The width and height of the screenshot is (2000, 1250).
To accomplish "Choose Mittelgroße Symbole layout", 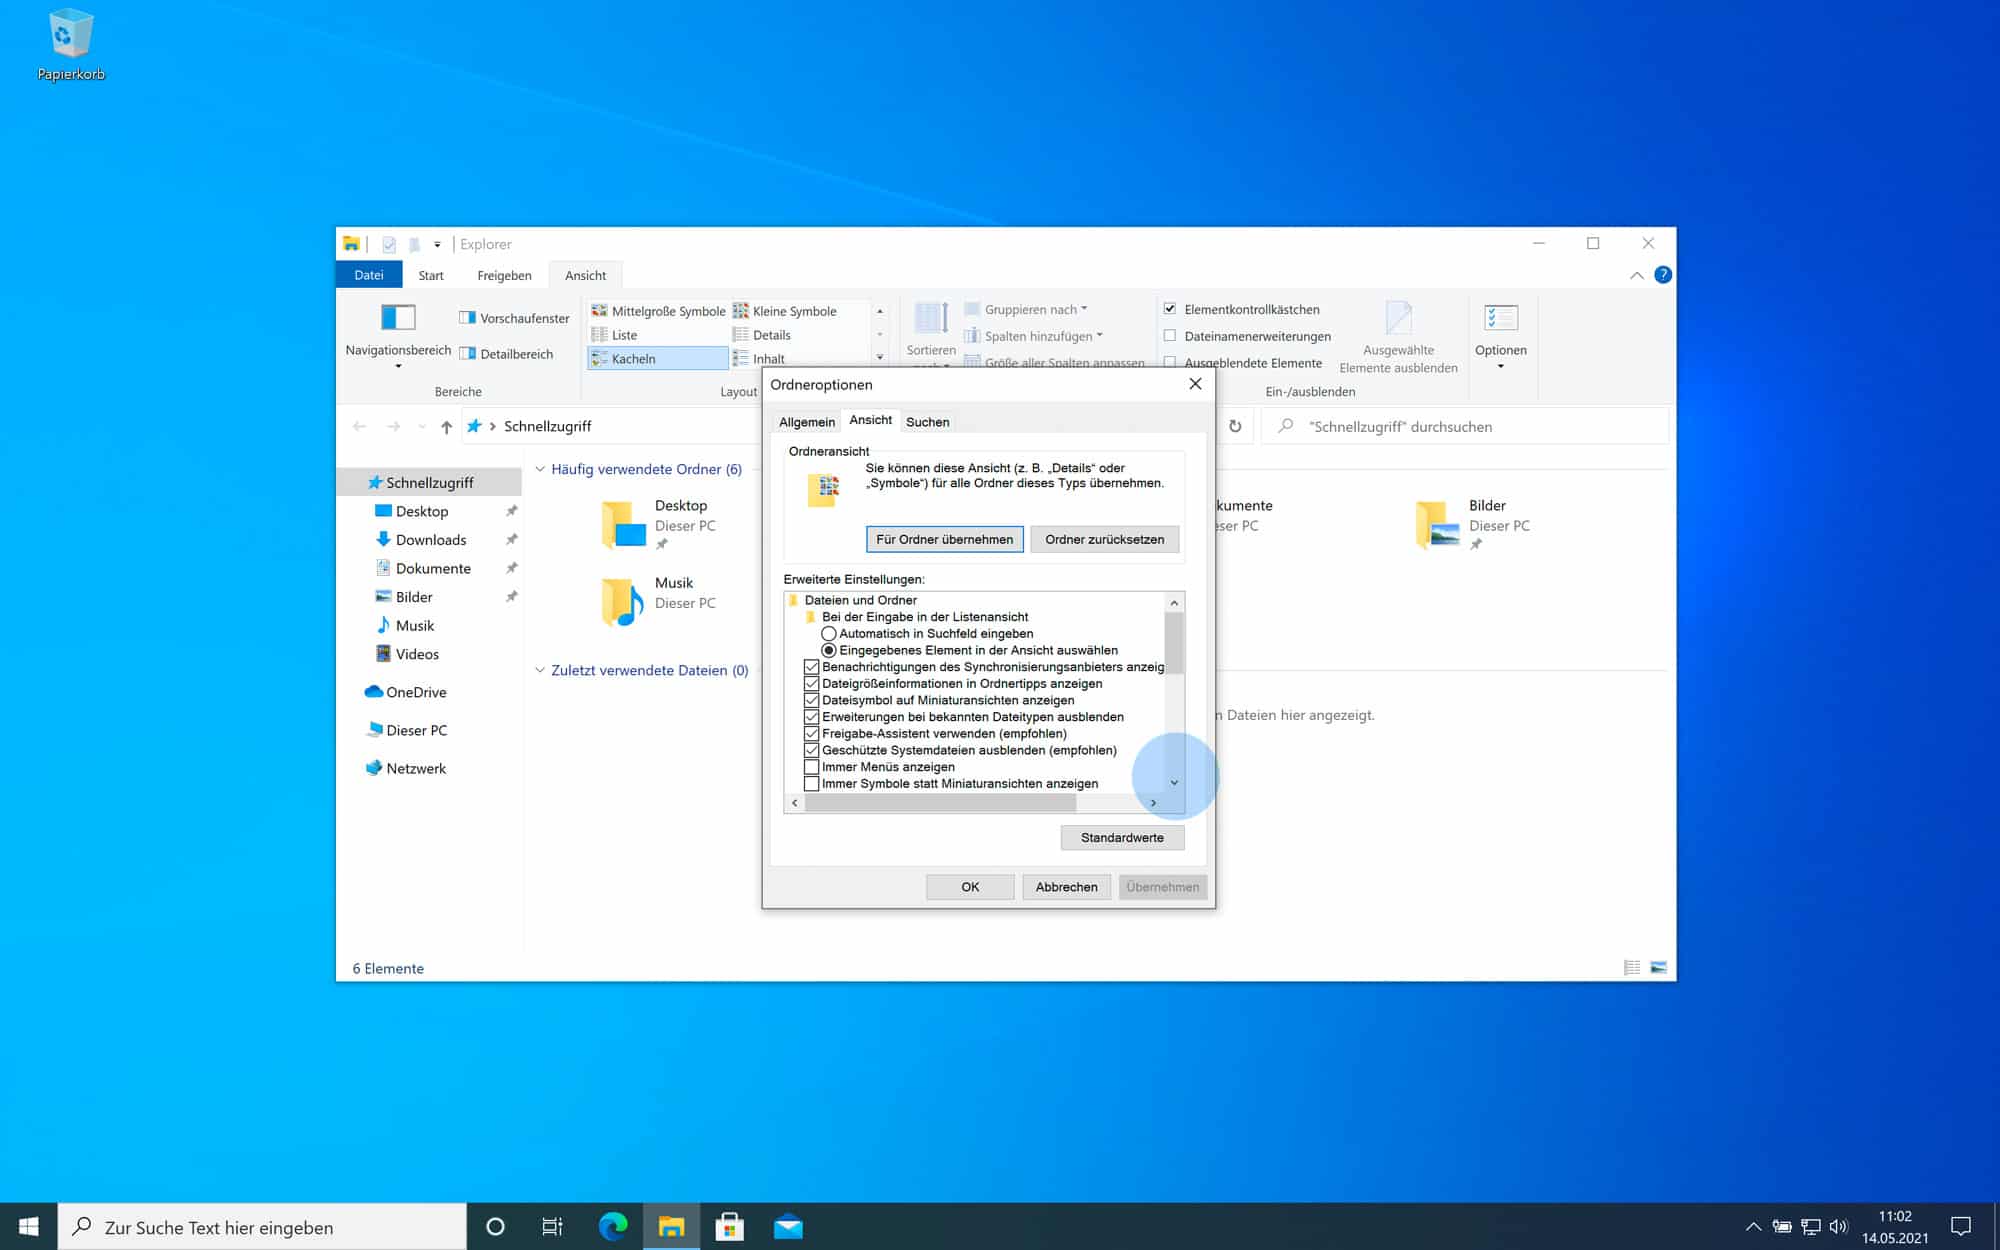I will pos(658,311).
